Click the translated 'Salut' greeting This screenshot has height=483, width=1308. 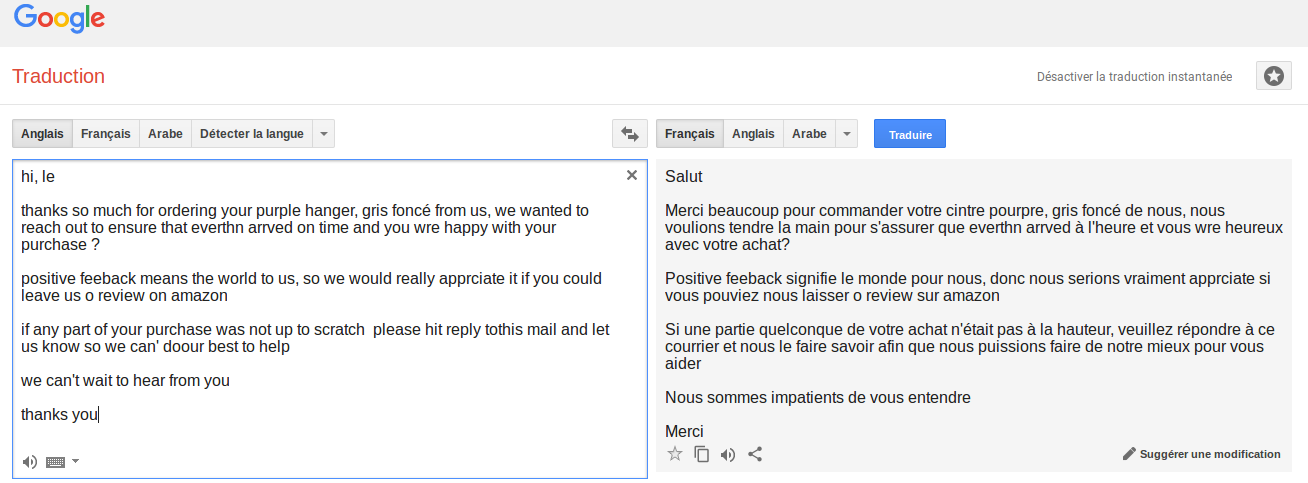pyautogui.click(x=684, y=176)
